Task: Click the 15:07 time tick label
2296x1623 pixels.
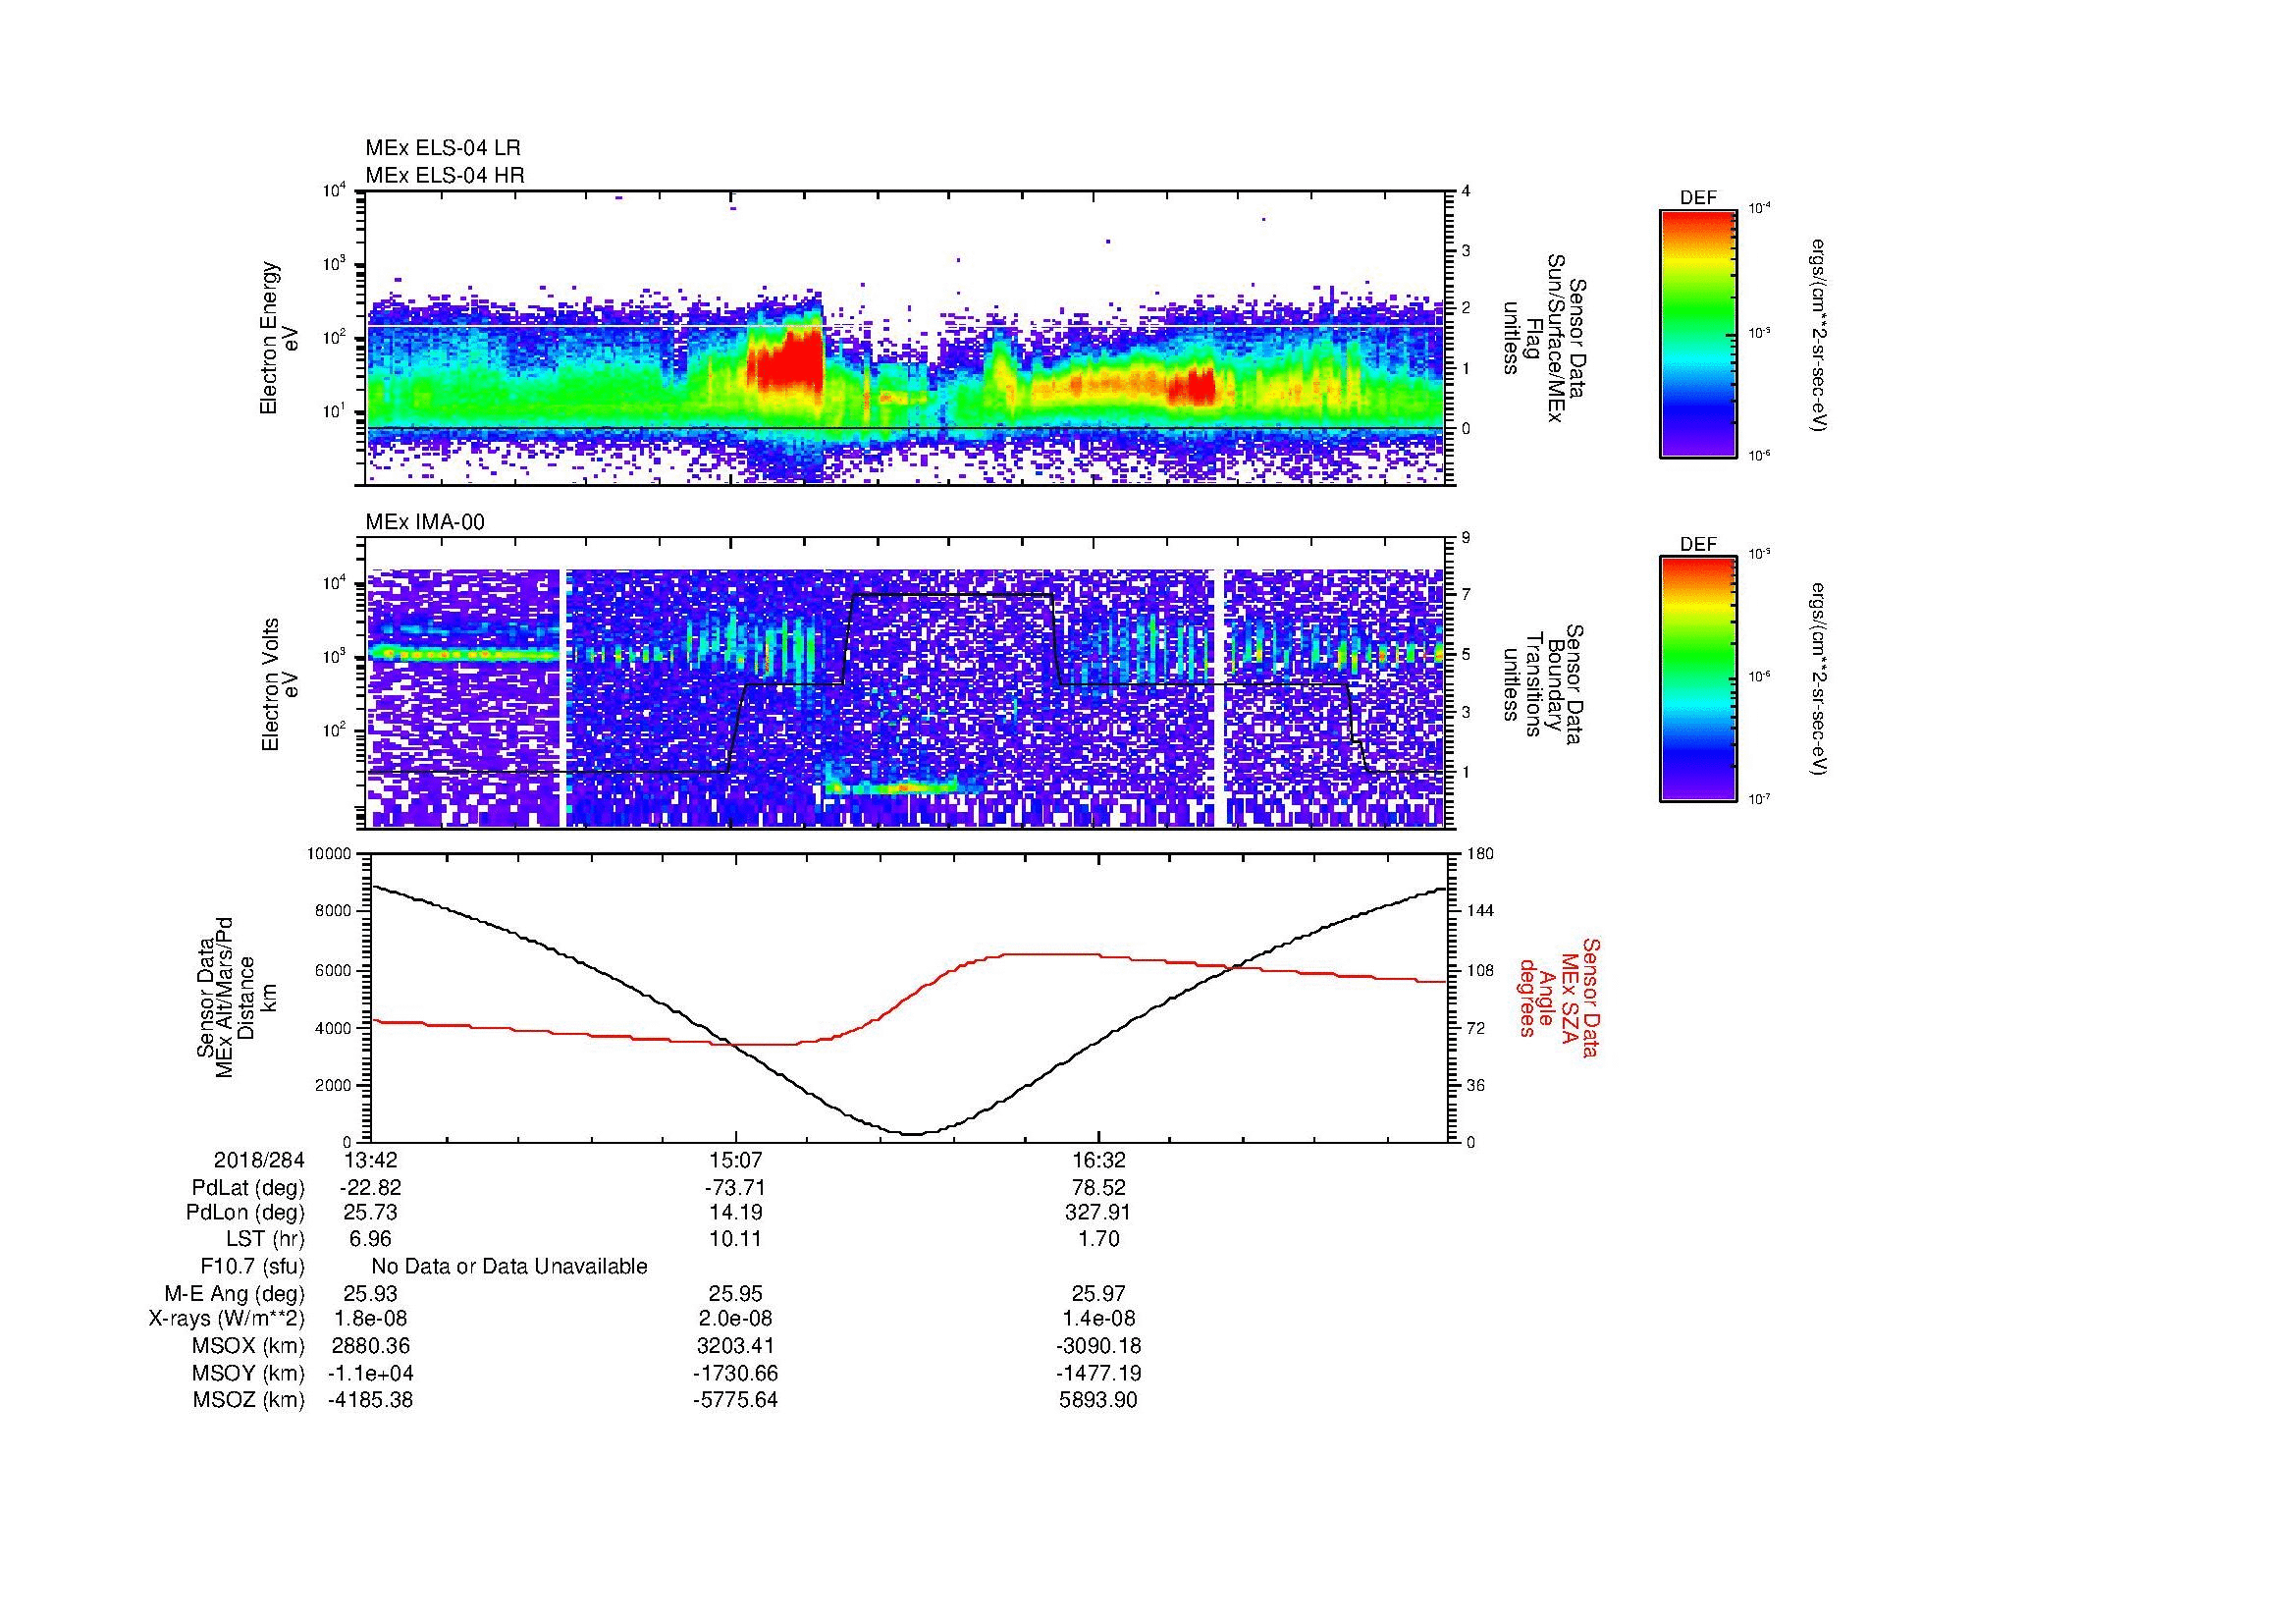Action: click(x=735, y=1161)
